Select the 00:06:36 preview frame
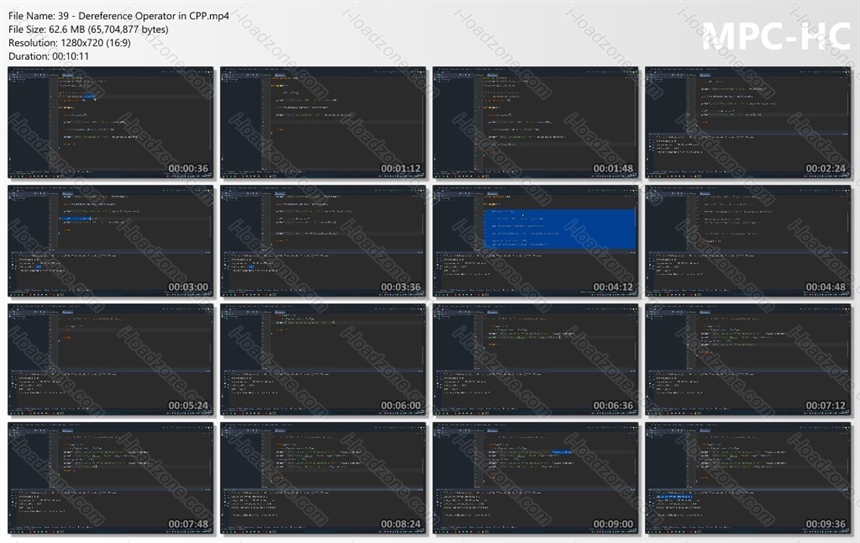 [x=535, y=360]
